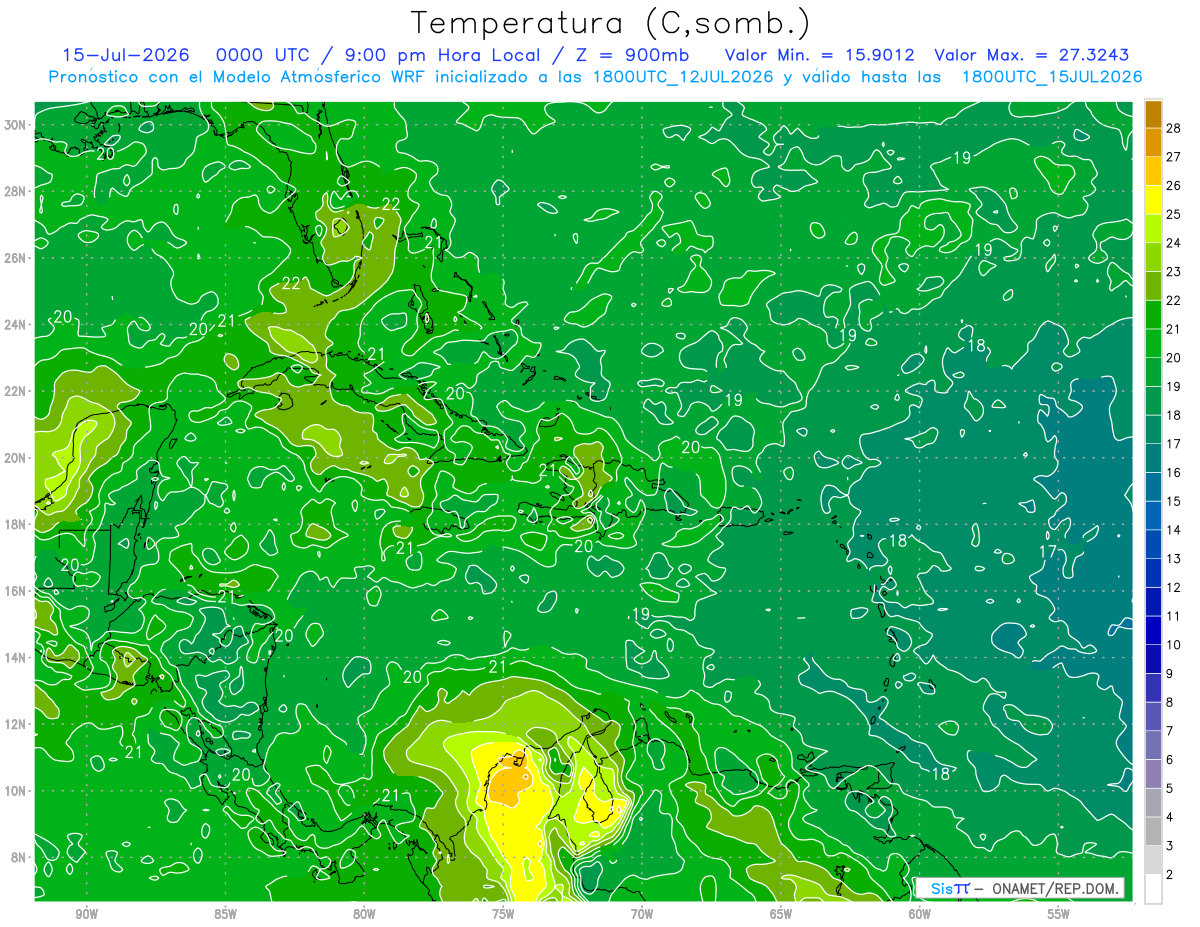Click the "85W" longitude label
This screenshot has height=927, width=1200.
[x=225, y=915]
